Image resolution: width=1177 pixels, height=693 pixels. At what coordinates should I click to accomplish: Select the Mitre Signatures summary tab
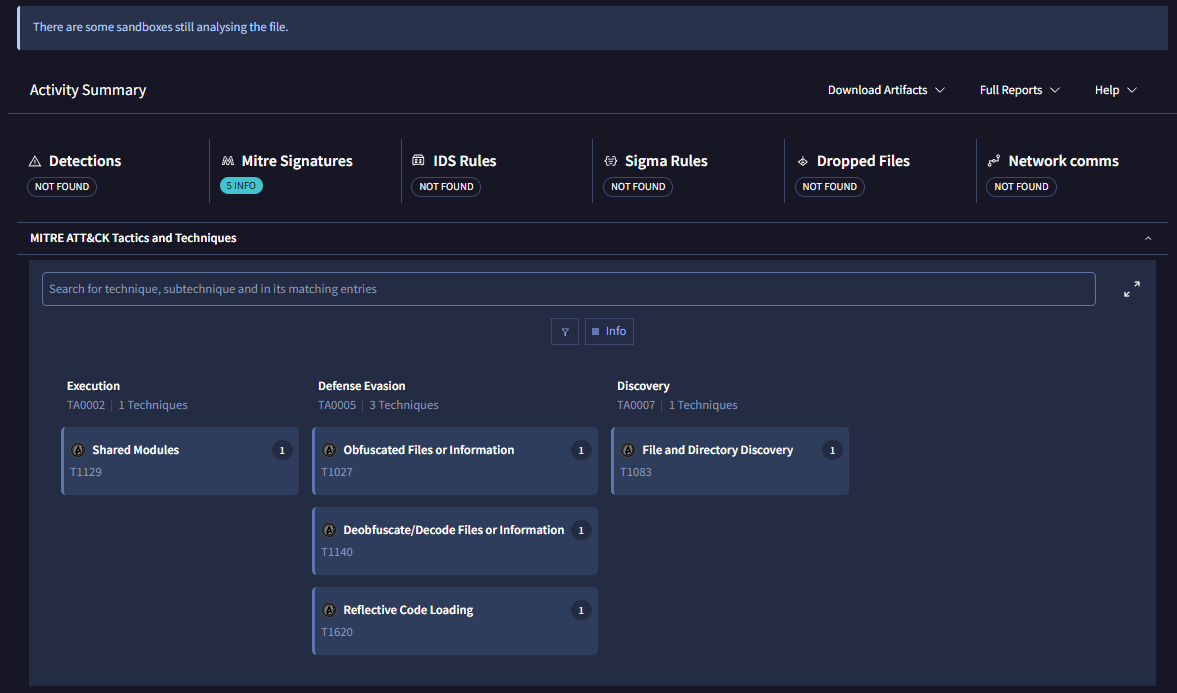click(x=297, y=161)
